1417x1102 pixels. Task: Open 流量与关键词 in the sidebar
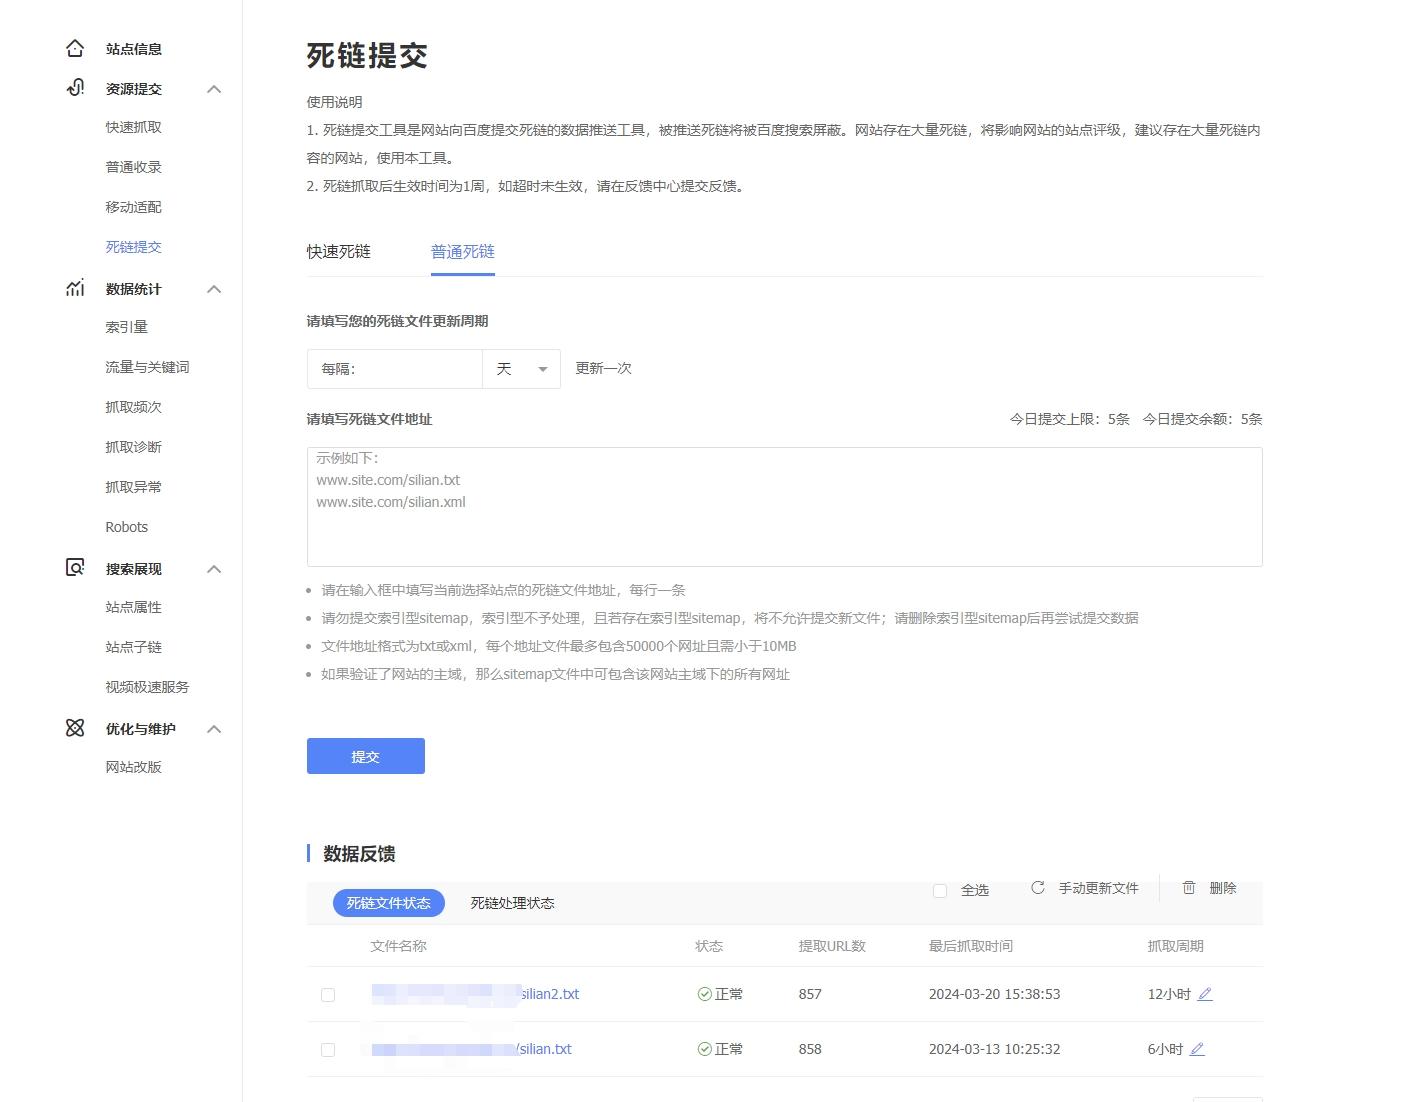tap(148, 367)
